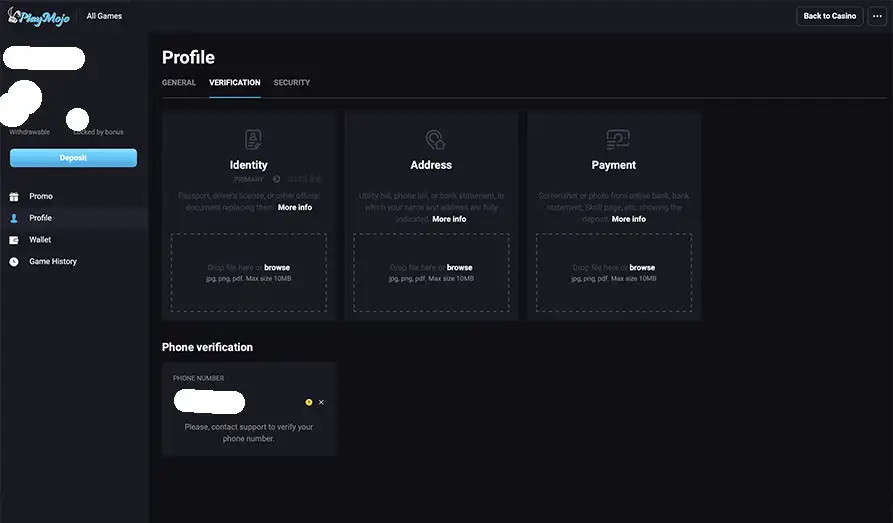Click the Profile person icon in sidebar
Screen dimensions: 893x523
(x=14, y=218)
